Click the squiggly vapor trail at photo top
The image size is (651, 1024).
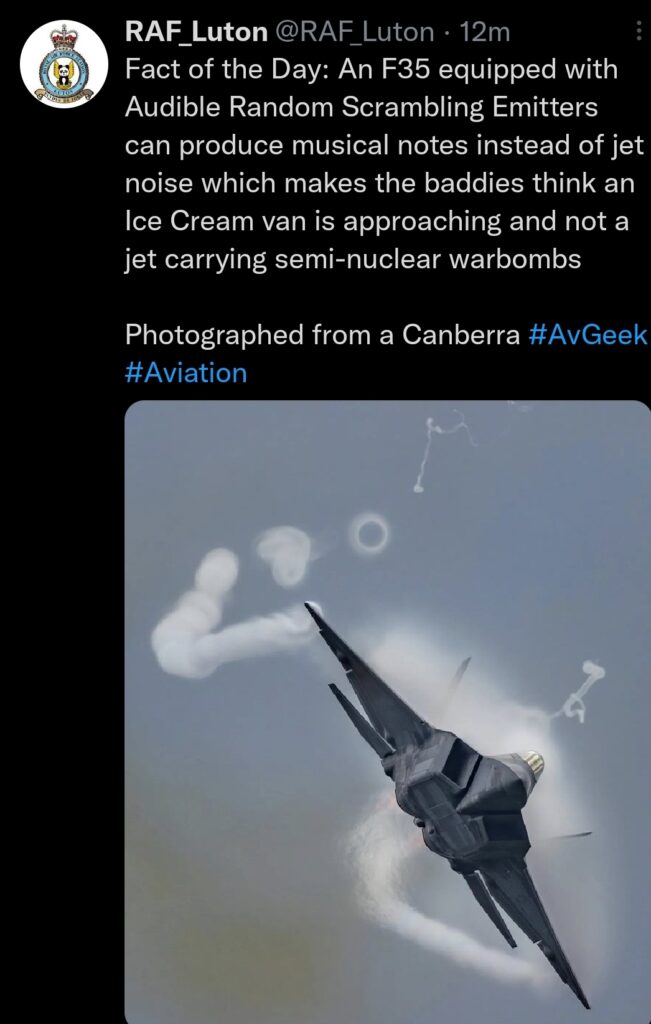click(x=441, y=451)
